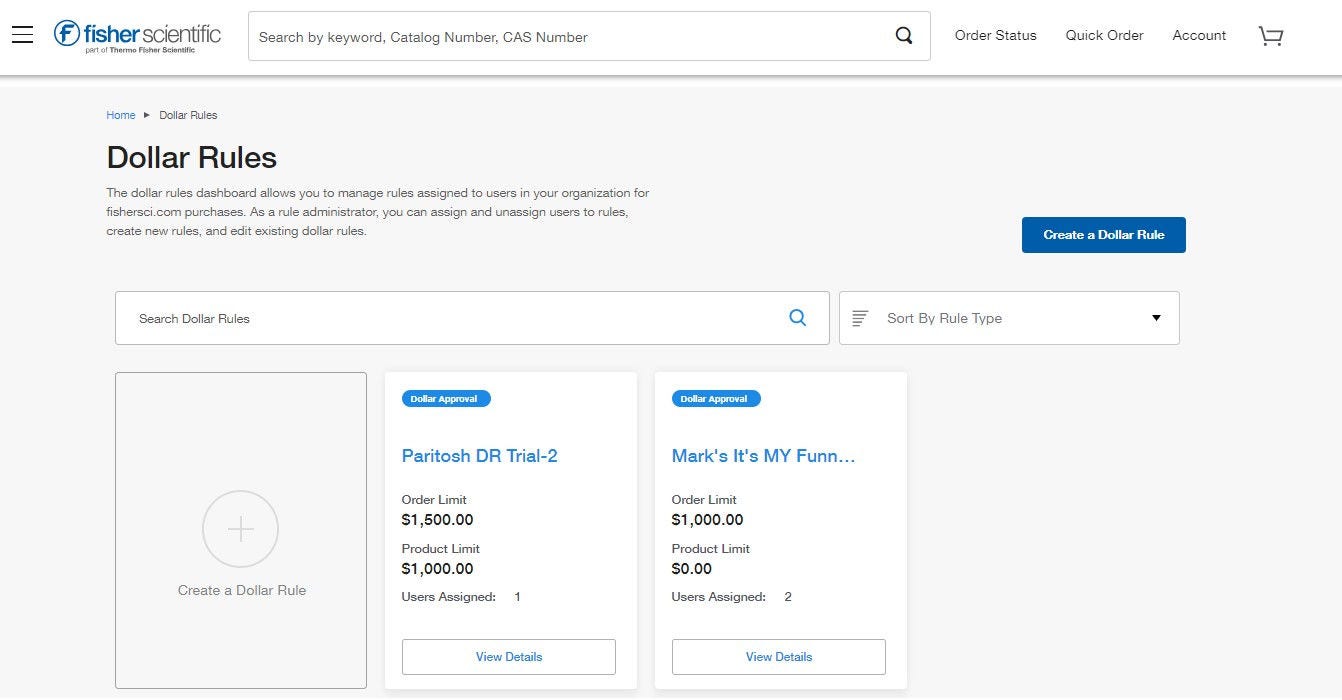Click the Fisher Scientific logo
This screenshot has width=1342, height=700.
tap(135, 34)
